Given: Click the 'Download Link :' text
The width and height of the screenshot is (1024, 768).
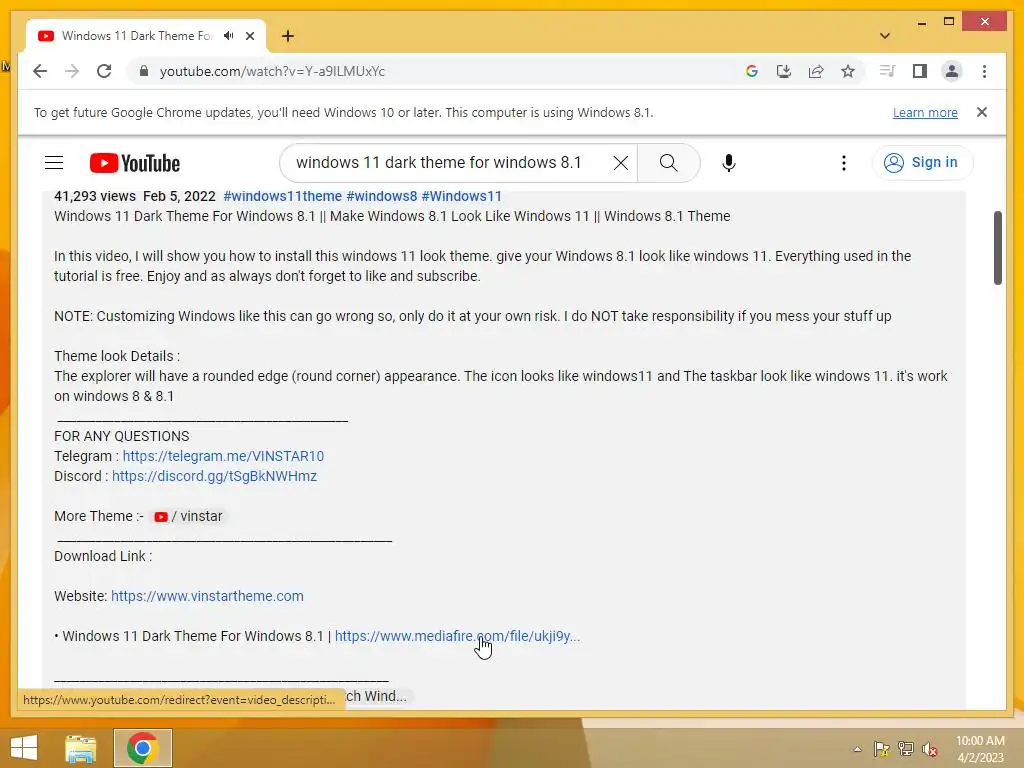Looking at the screenshot, I should pyautogui.click(x=103, y=556).
